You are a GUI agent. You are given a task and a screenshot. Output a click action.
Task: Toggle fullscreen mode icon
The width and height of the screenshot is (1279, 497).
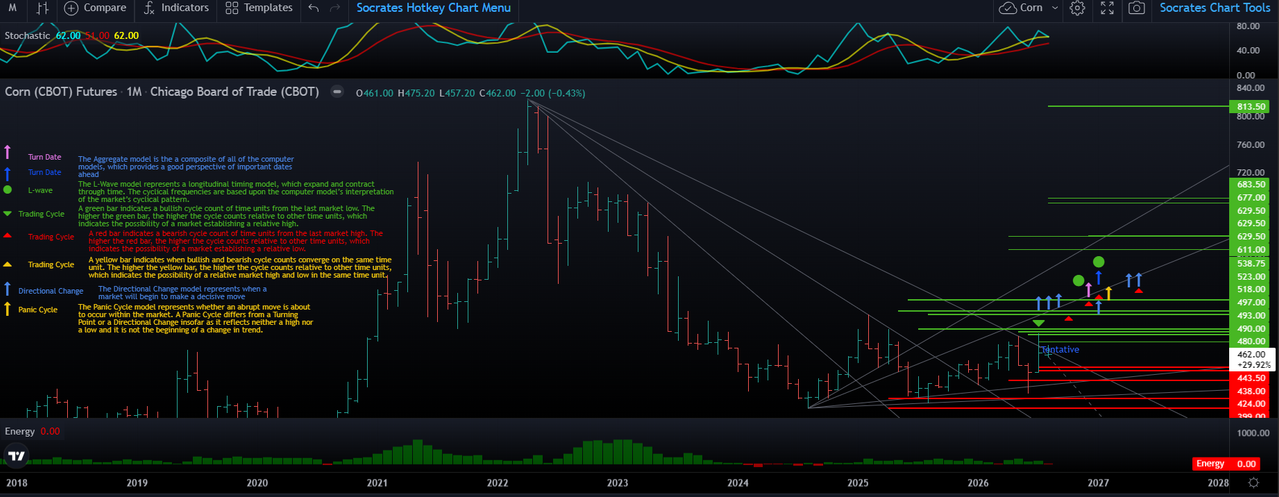click(1107, 8)
